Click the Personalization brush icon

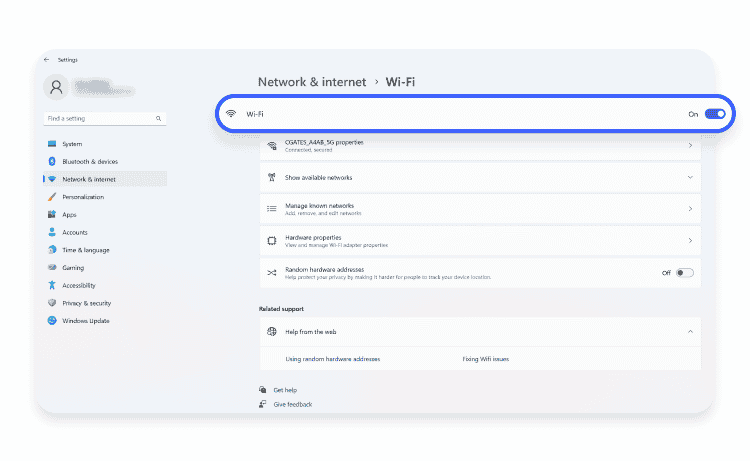tap(52, 197)
